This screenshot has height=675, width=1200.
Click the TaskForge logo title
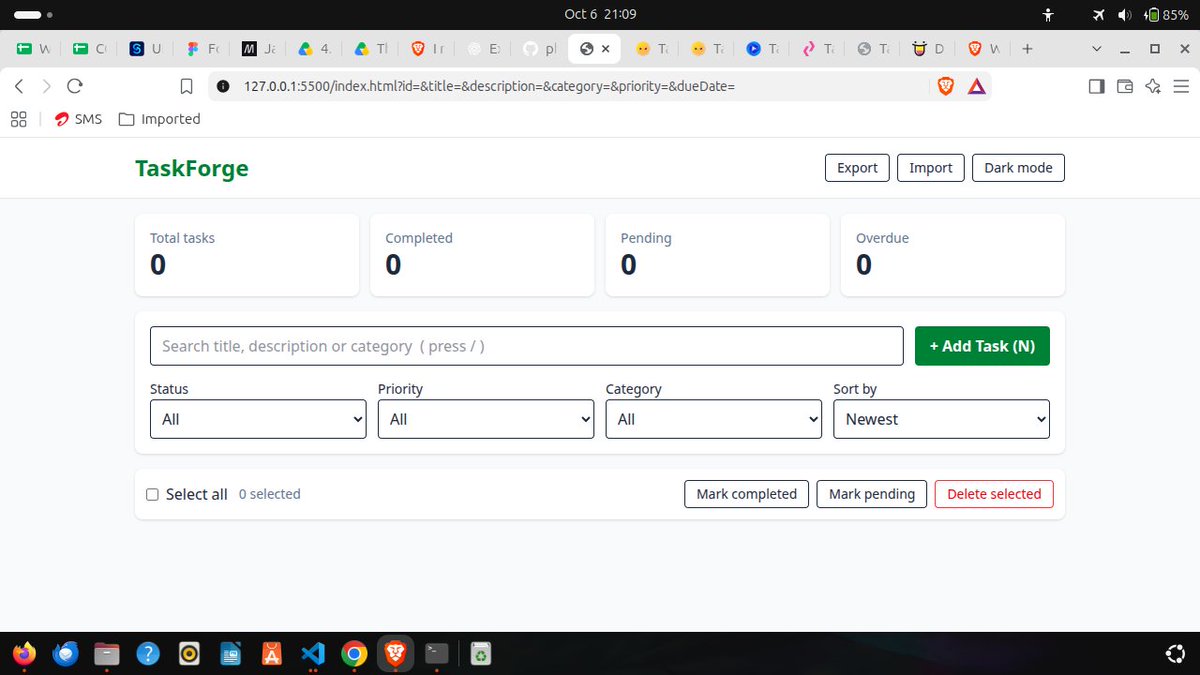192,168
